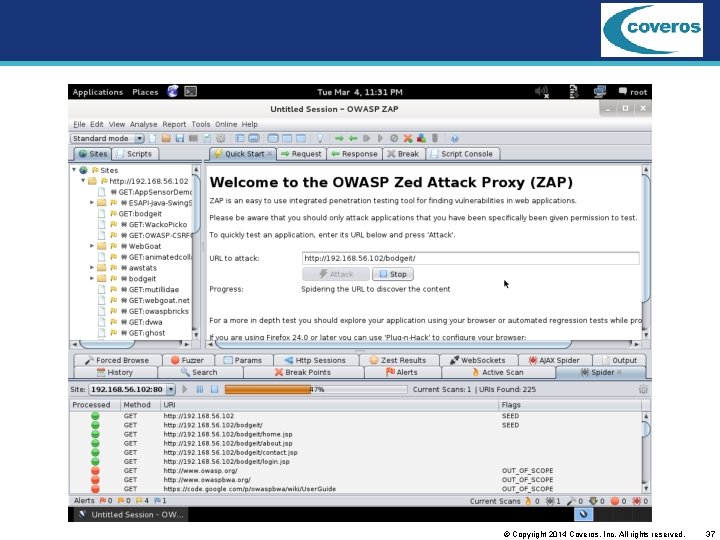Open the Analyse menu
This screenshot has width=720, height=540.
coord(143,124)
